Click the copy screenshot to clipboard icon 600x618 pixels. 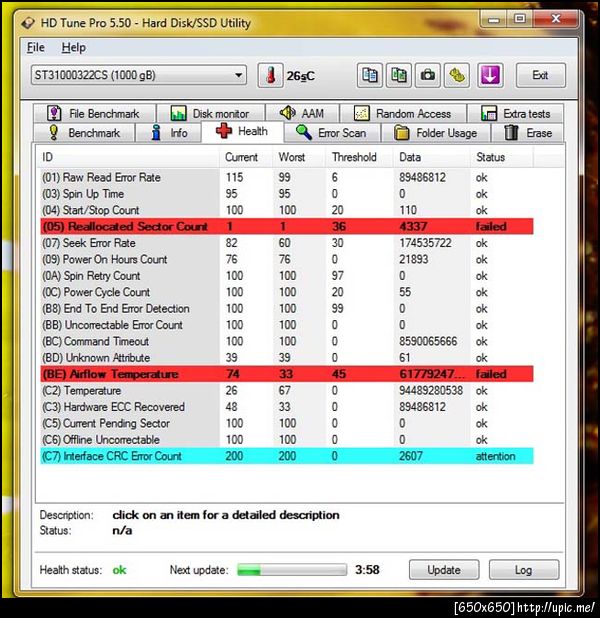point(399,75)
